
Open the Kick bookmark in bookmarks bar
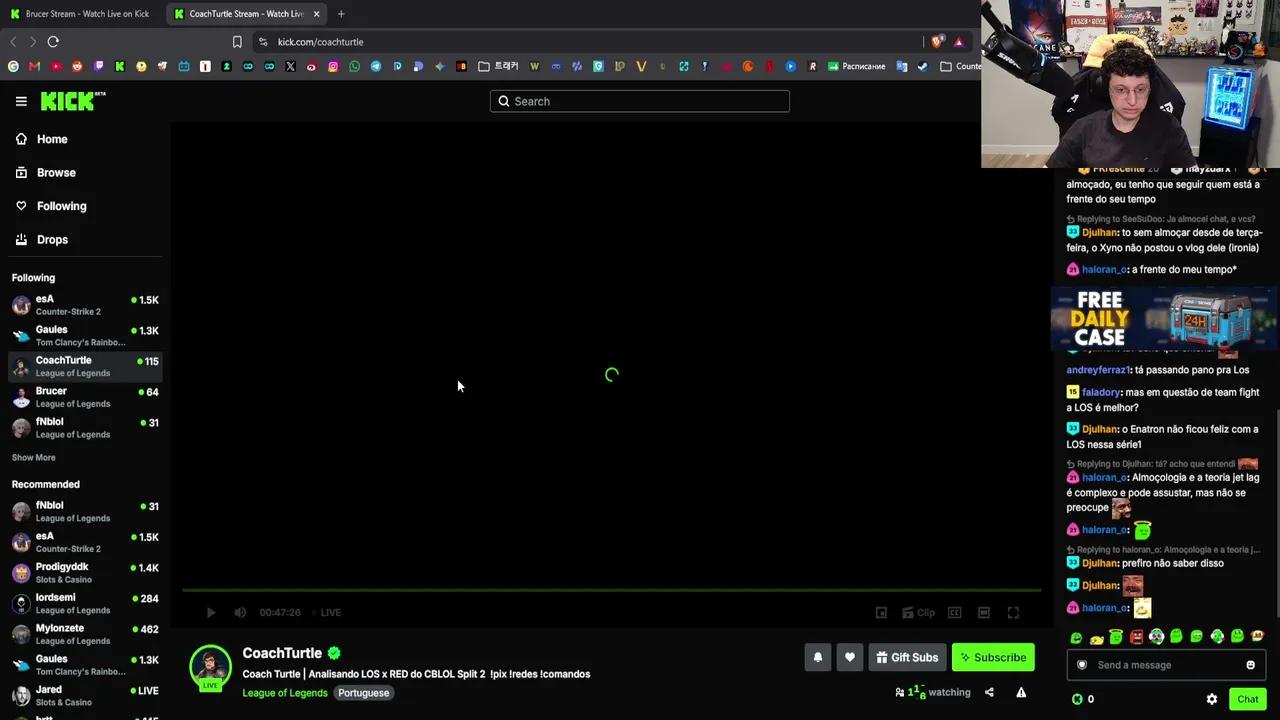click(120, 66)
